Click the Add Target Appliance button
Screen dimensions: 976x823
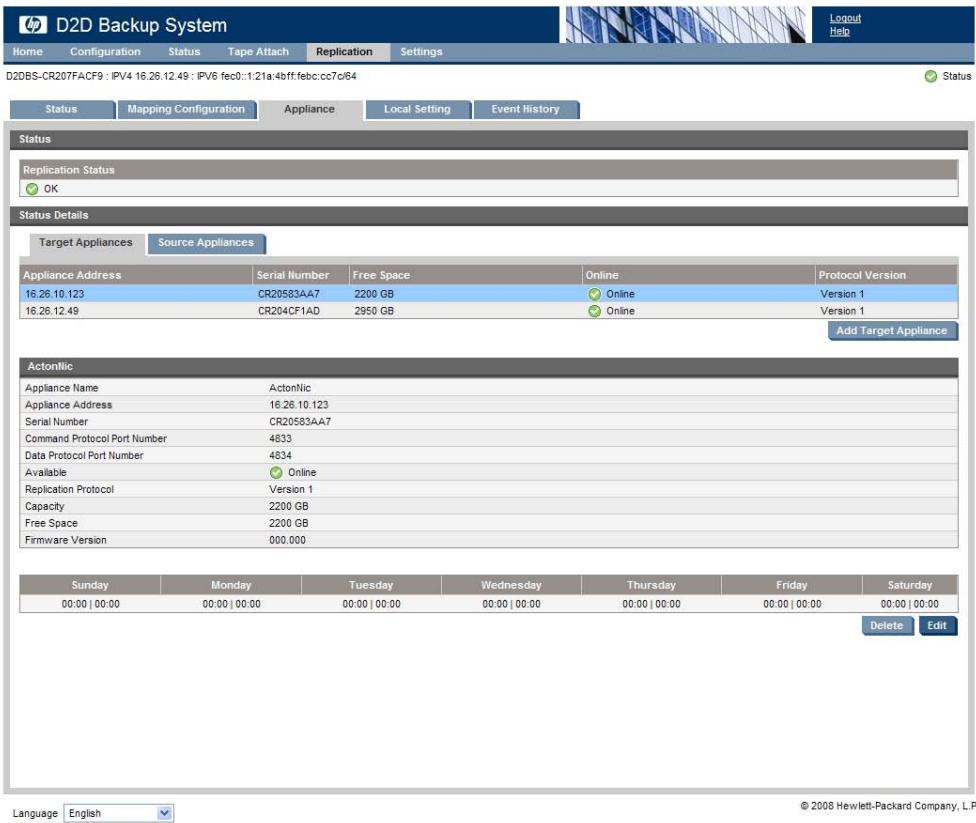coord(891,331)
